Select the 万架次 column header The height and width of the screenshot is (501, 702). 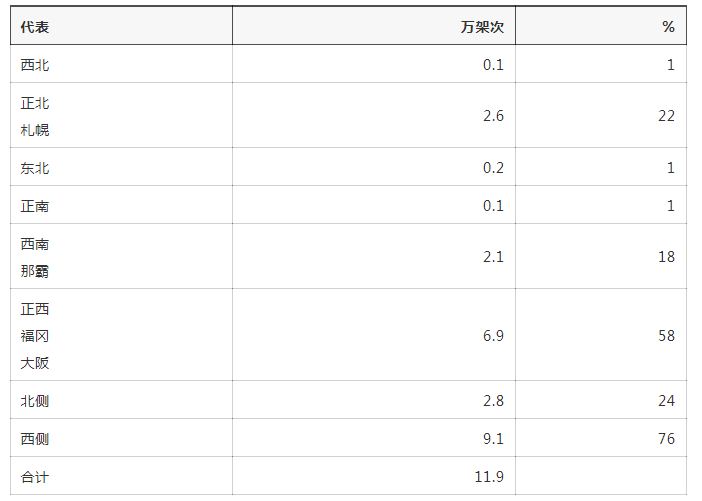pyautogui.click(x=482, y=27)
